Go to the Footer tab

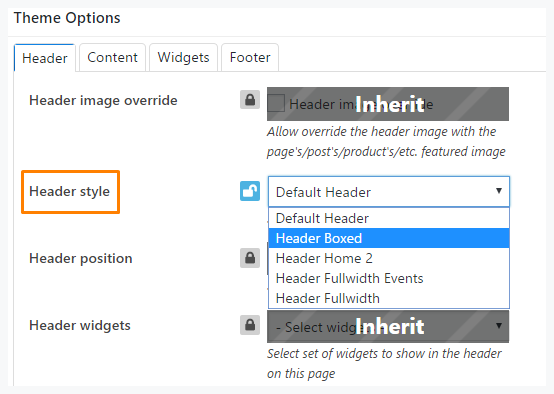point(250,58)
